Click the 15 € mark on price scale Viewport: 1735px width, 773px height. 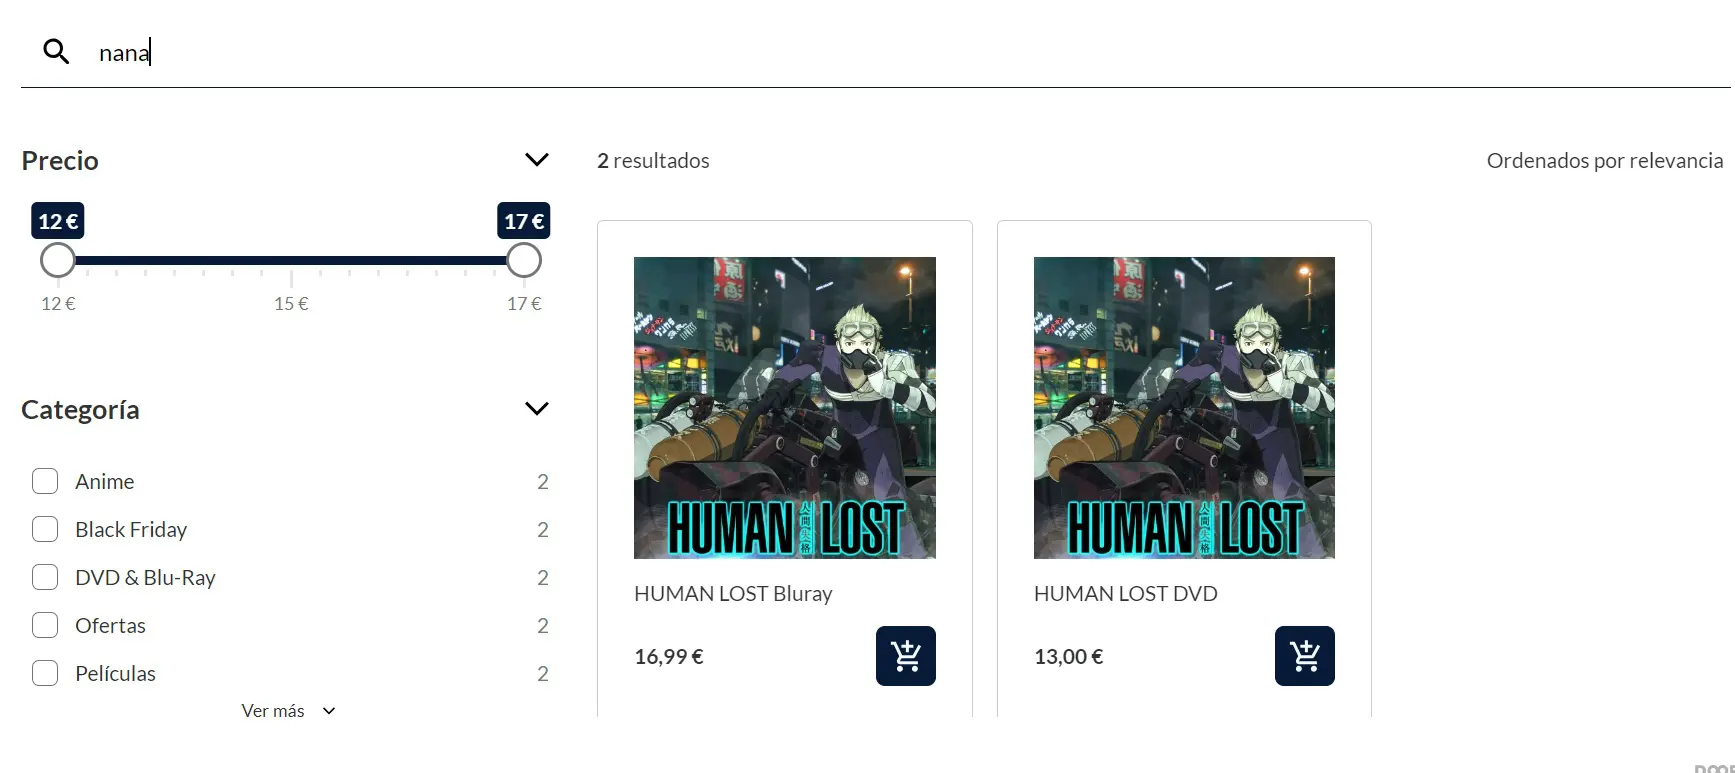click(x=291, y=303)
